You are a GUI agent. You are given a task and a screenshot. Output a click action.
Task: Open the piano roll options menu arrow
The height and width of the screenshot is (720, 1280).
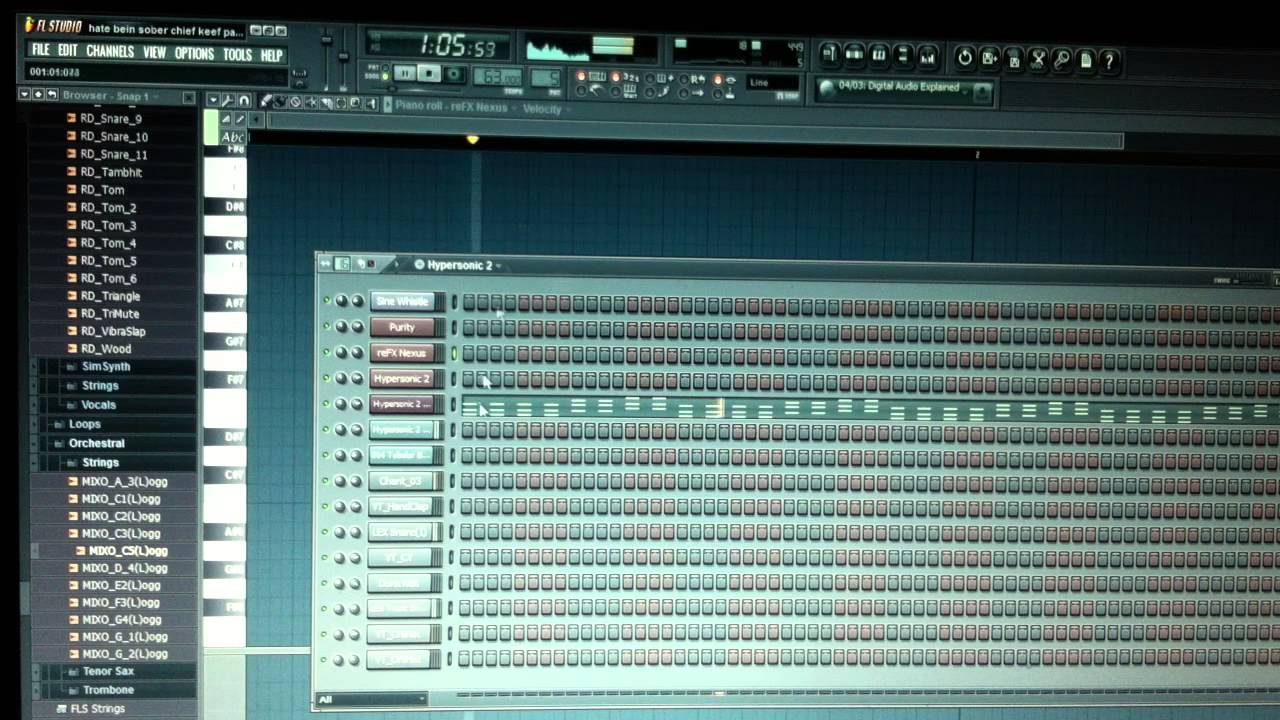(x=213, y=100)
